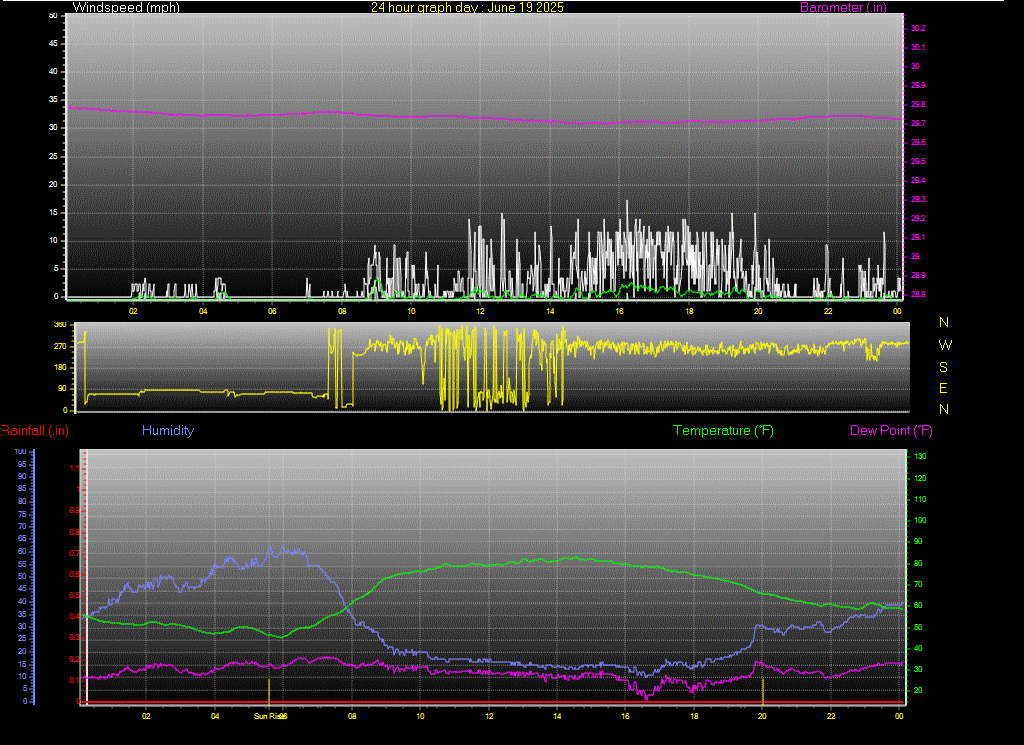Click the 45 tick label on the windspeed axis
This screenshot has height=745, width=1024.
pos(54,43)
